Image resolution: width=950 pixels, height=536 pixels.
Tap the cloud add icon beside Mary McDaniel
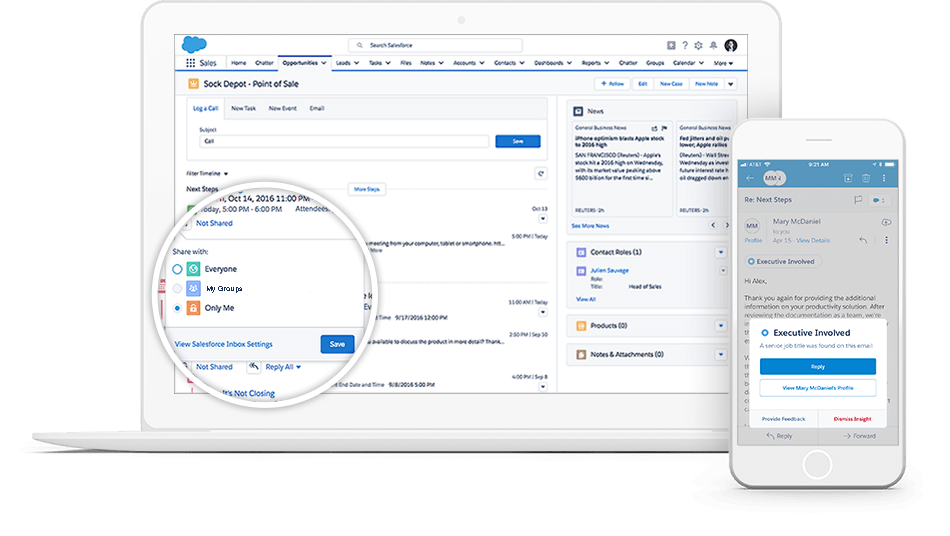886,222
